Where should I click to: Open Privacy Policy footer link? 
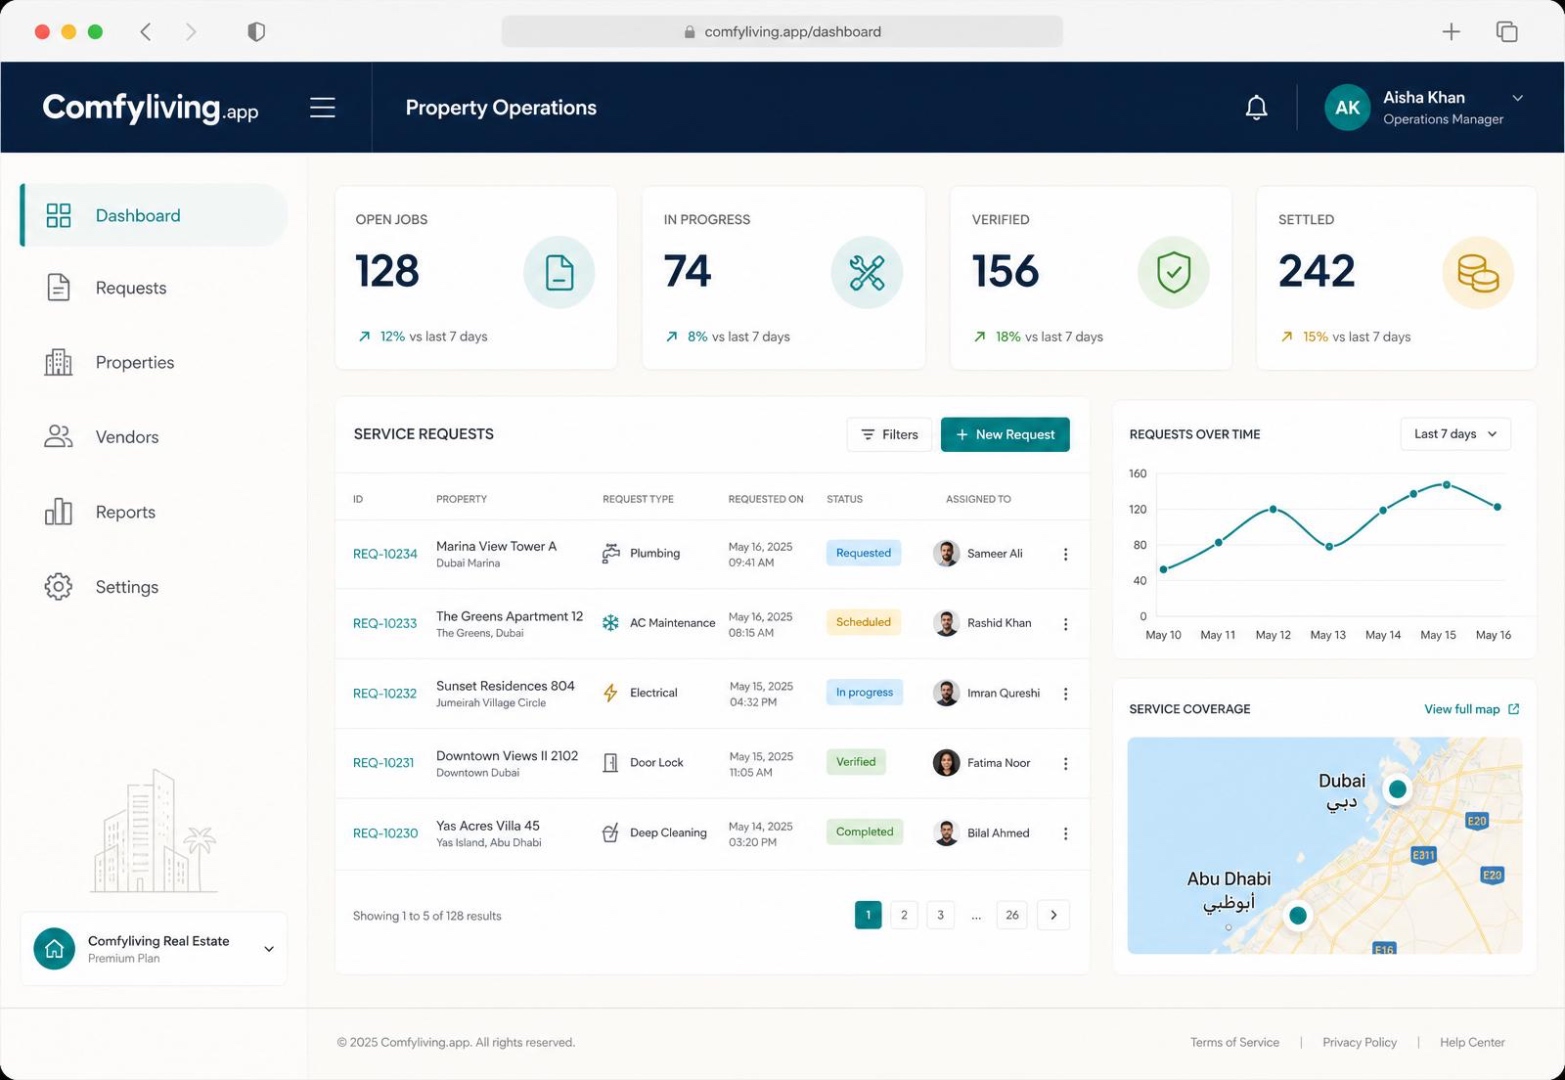pyautogui.click(x=1359, y=1042)
